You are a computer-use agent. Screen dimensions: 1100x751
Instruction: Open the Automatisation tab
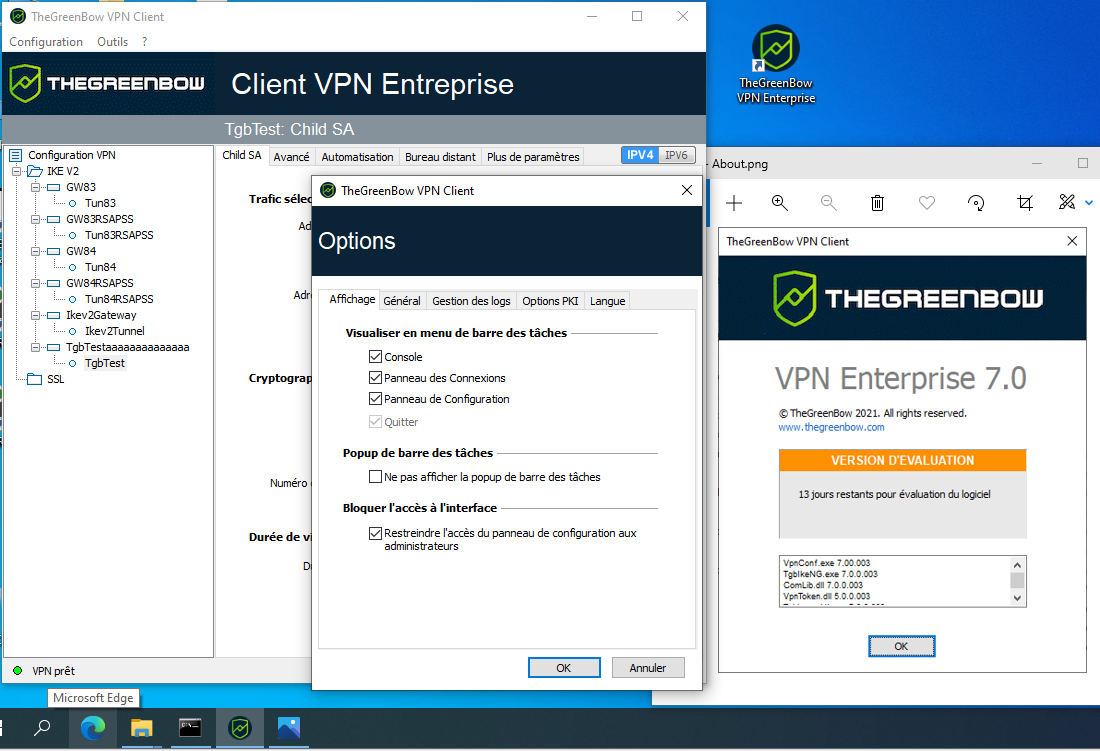(x=357, y=157)
